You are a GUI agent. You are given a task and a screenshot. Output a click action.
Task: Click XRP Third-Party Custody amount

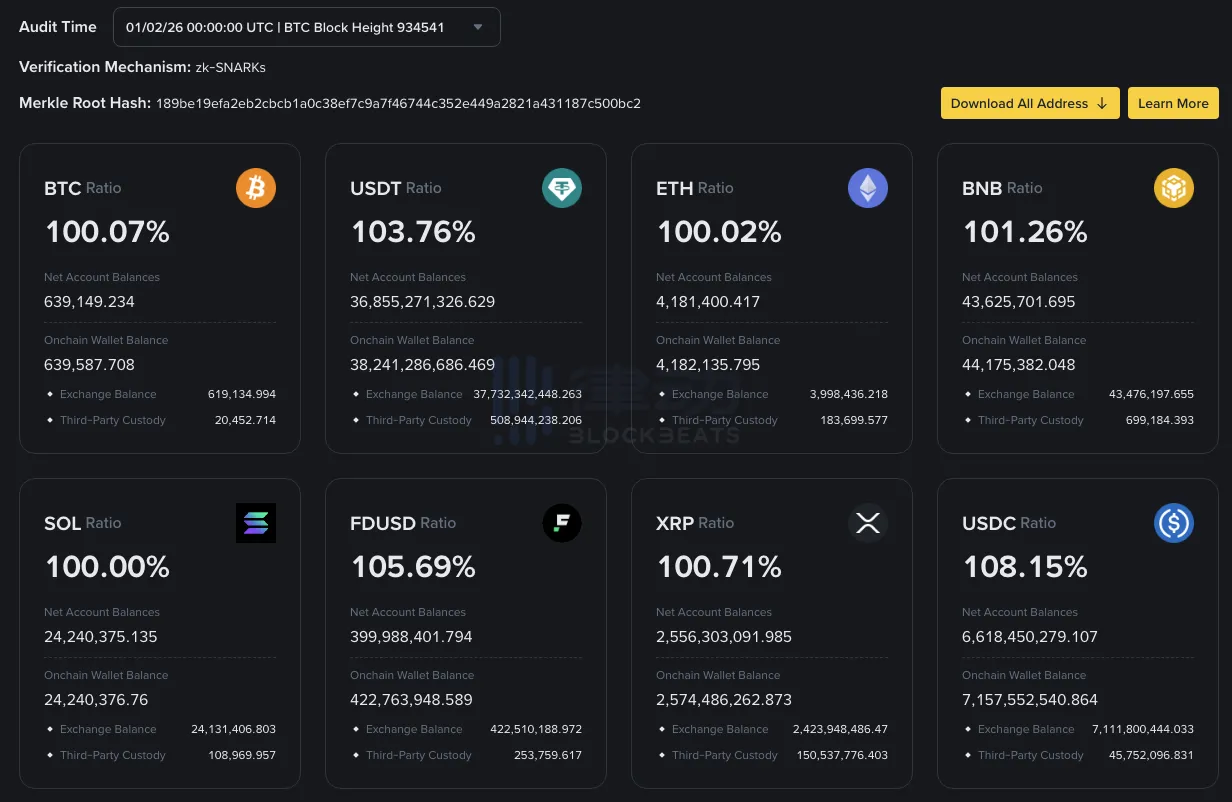tap(842, 755)
